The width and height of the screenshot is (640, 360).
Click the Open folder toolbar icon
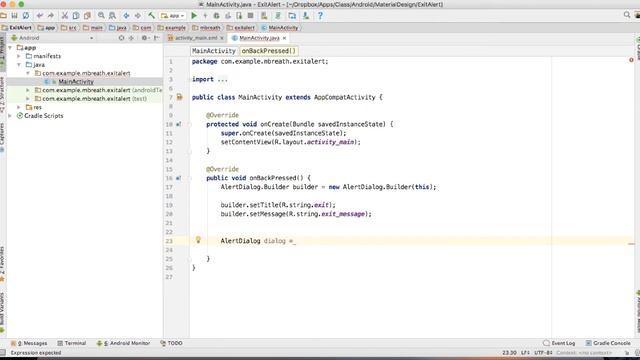[x=3, y=16]
